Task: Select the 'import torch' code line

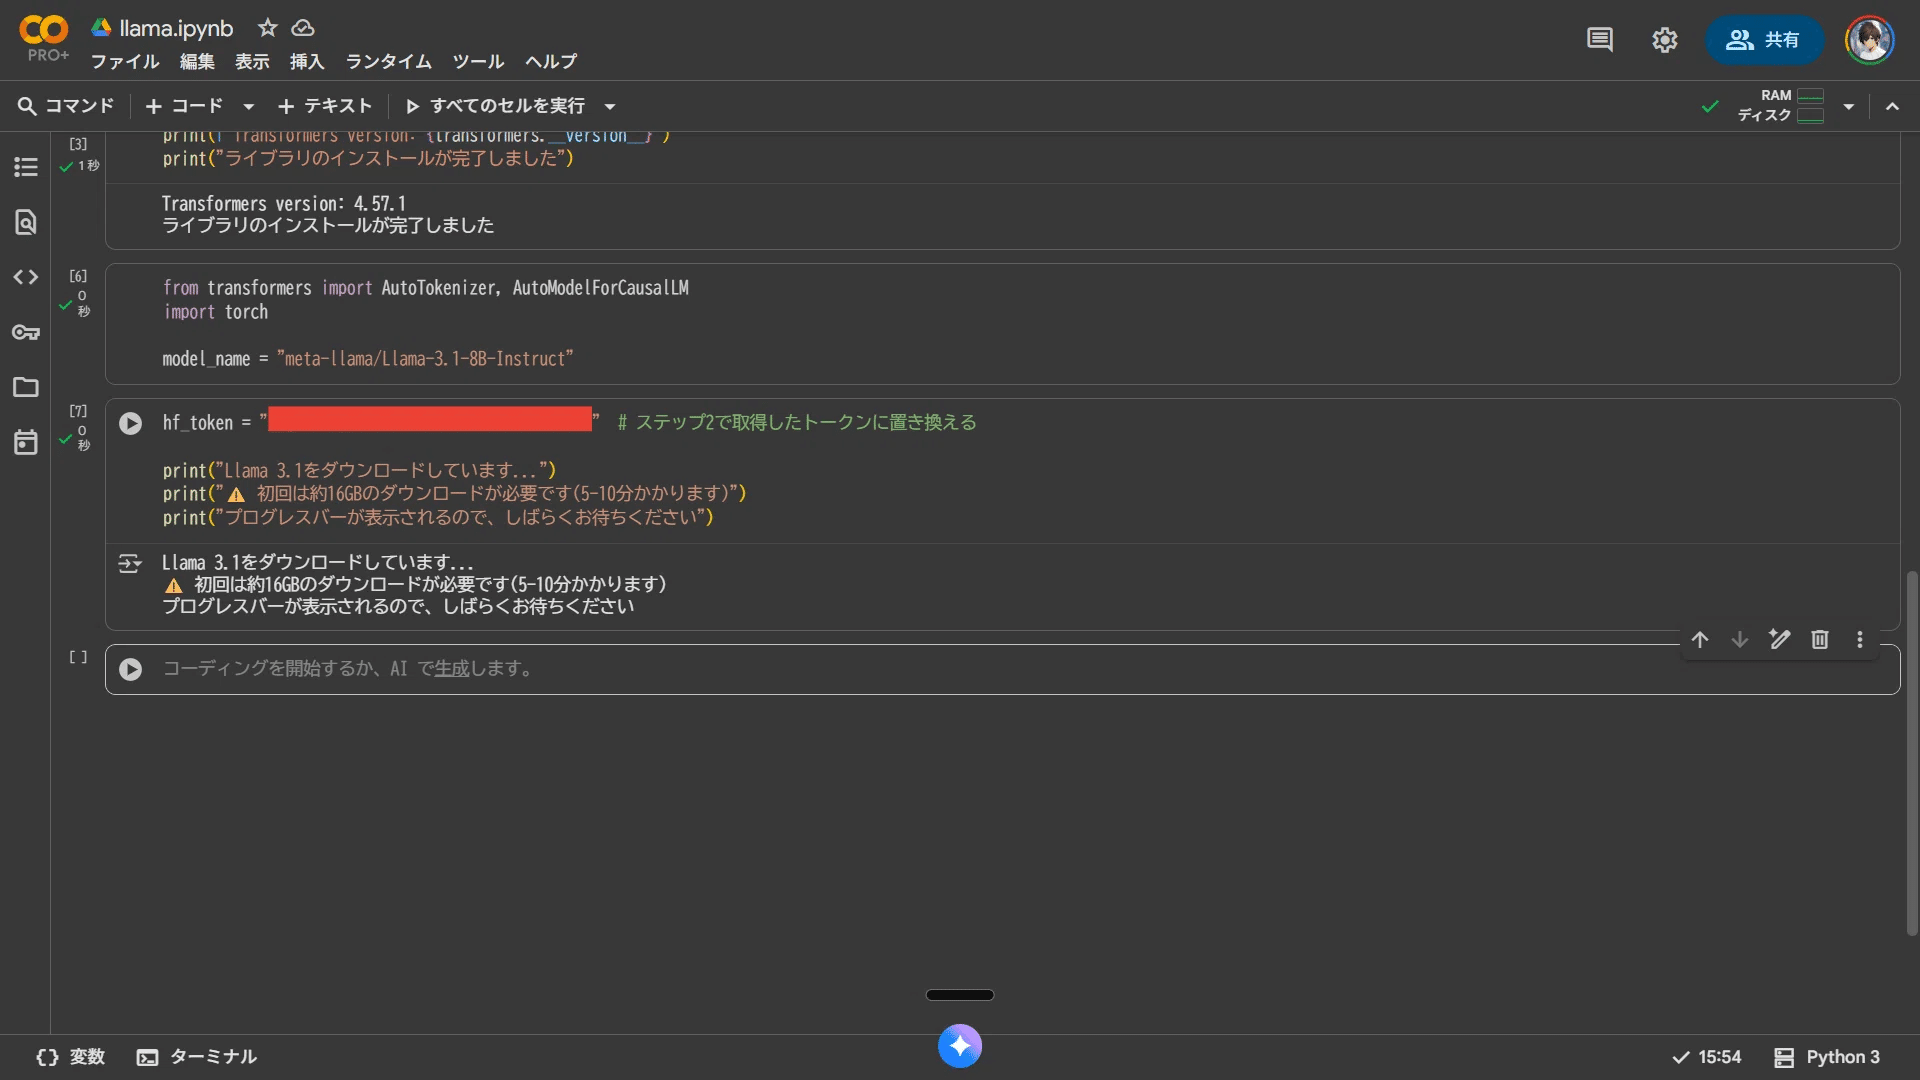Action: [x=216, y=312]
